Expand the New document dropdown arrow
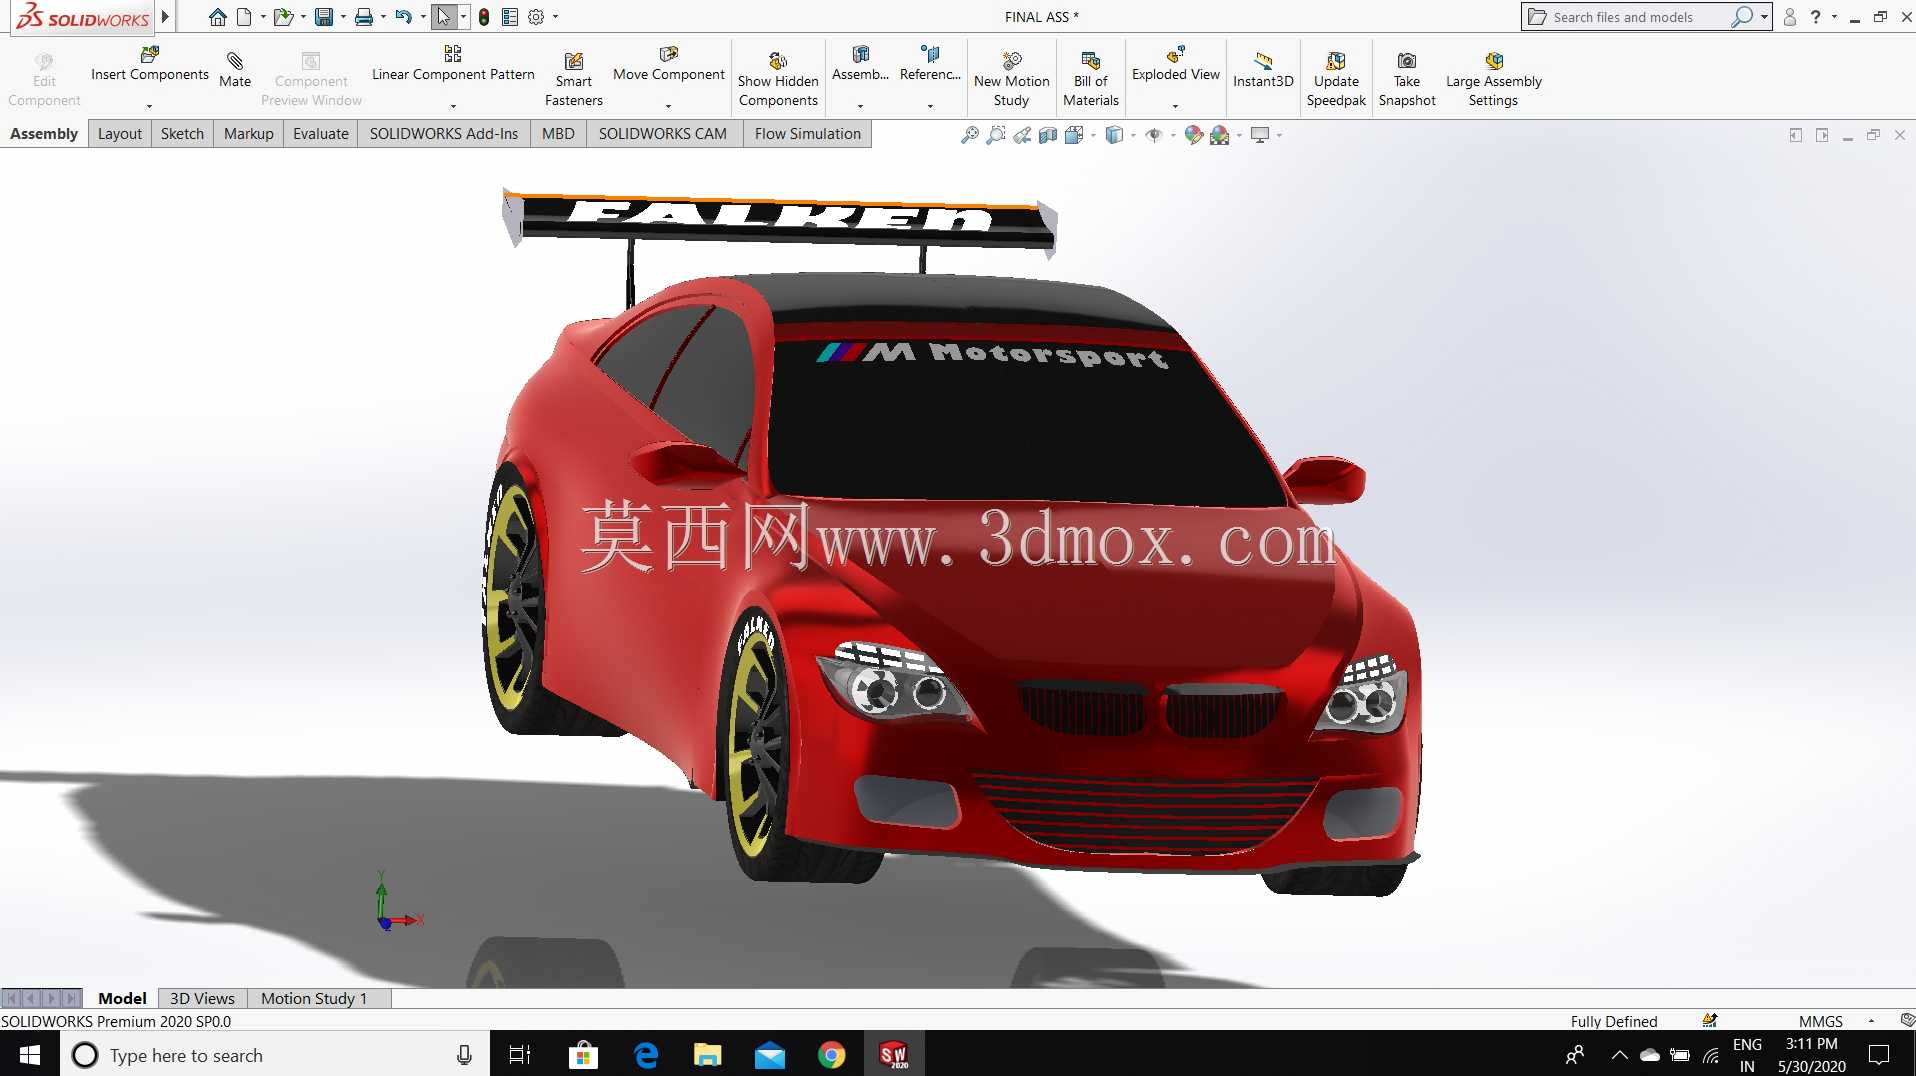Screen dimensions: 1916x1076 click(x=263, y=17)
